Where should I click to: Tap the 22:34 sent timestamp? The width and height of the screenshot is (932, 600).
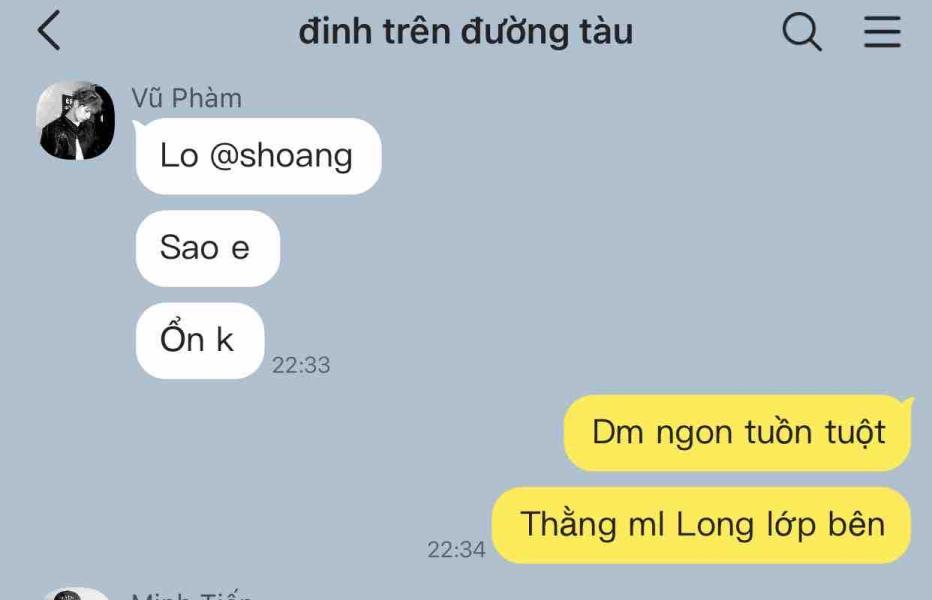tap(456, 549)
